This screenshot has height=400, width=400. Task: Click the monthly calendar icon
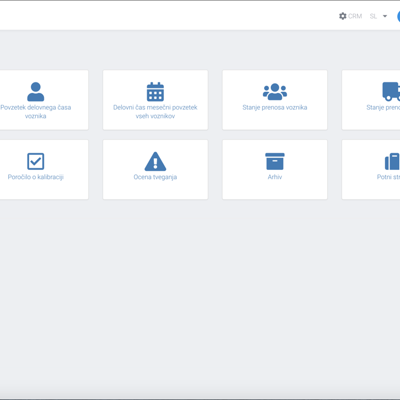click(x=155, y=92)
